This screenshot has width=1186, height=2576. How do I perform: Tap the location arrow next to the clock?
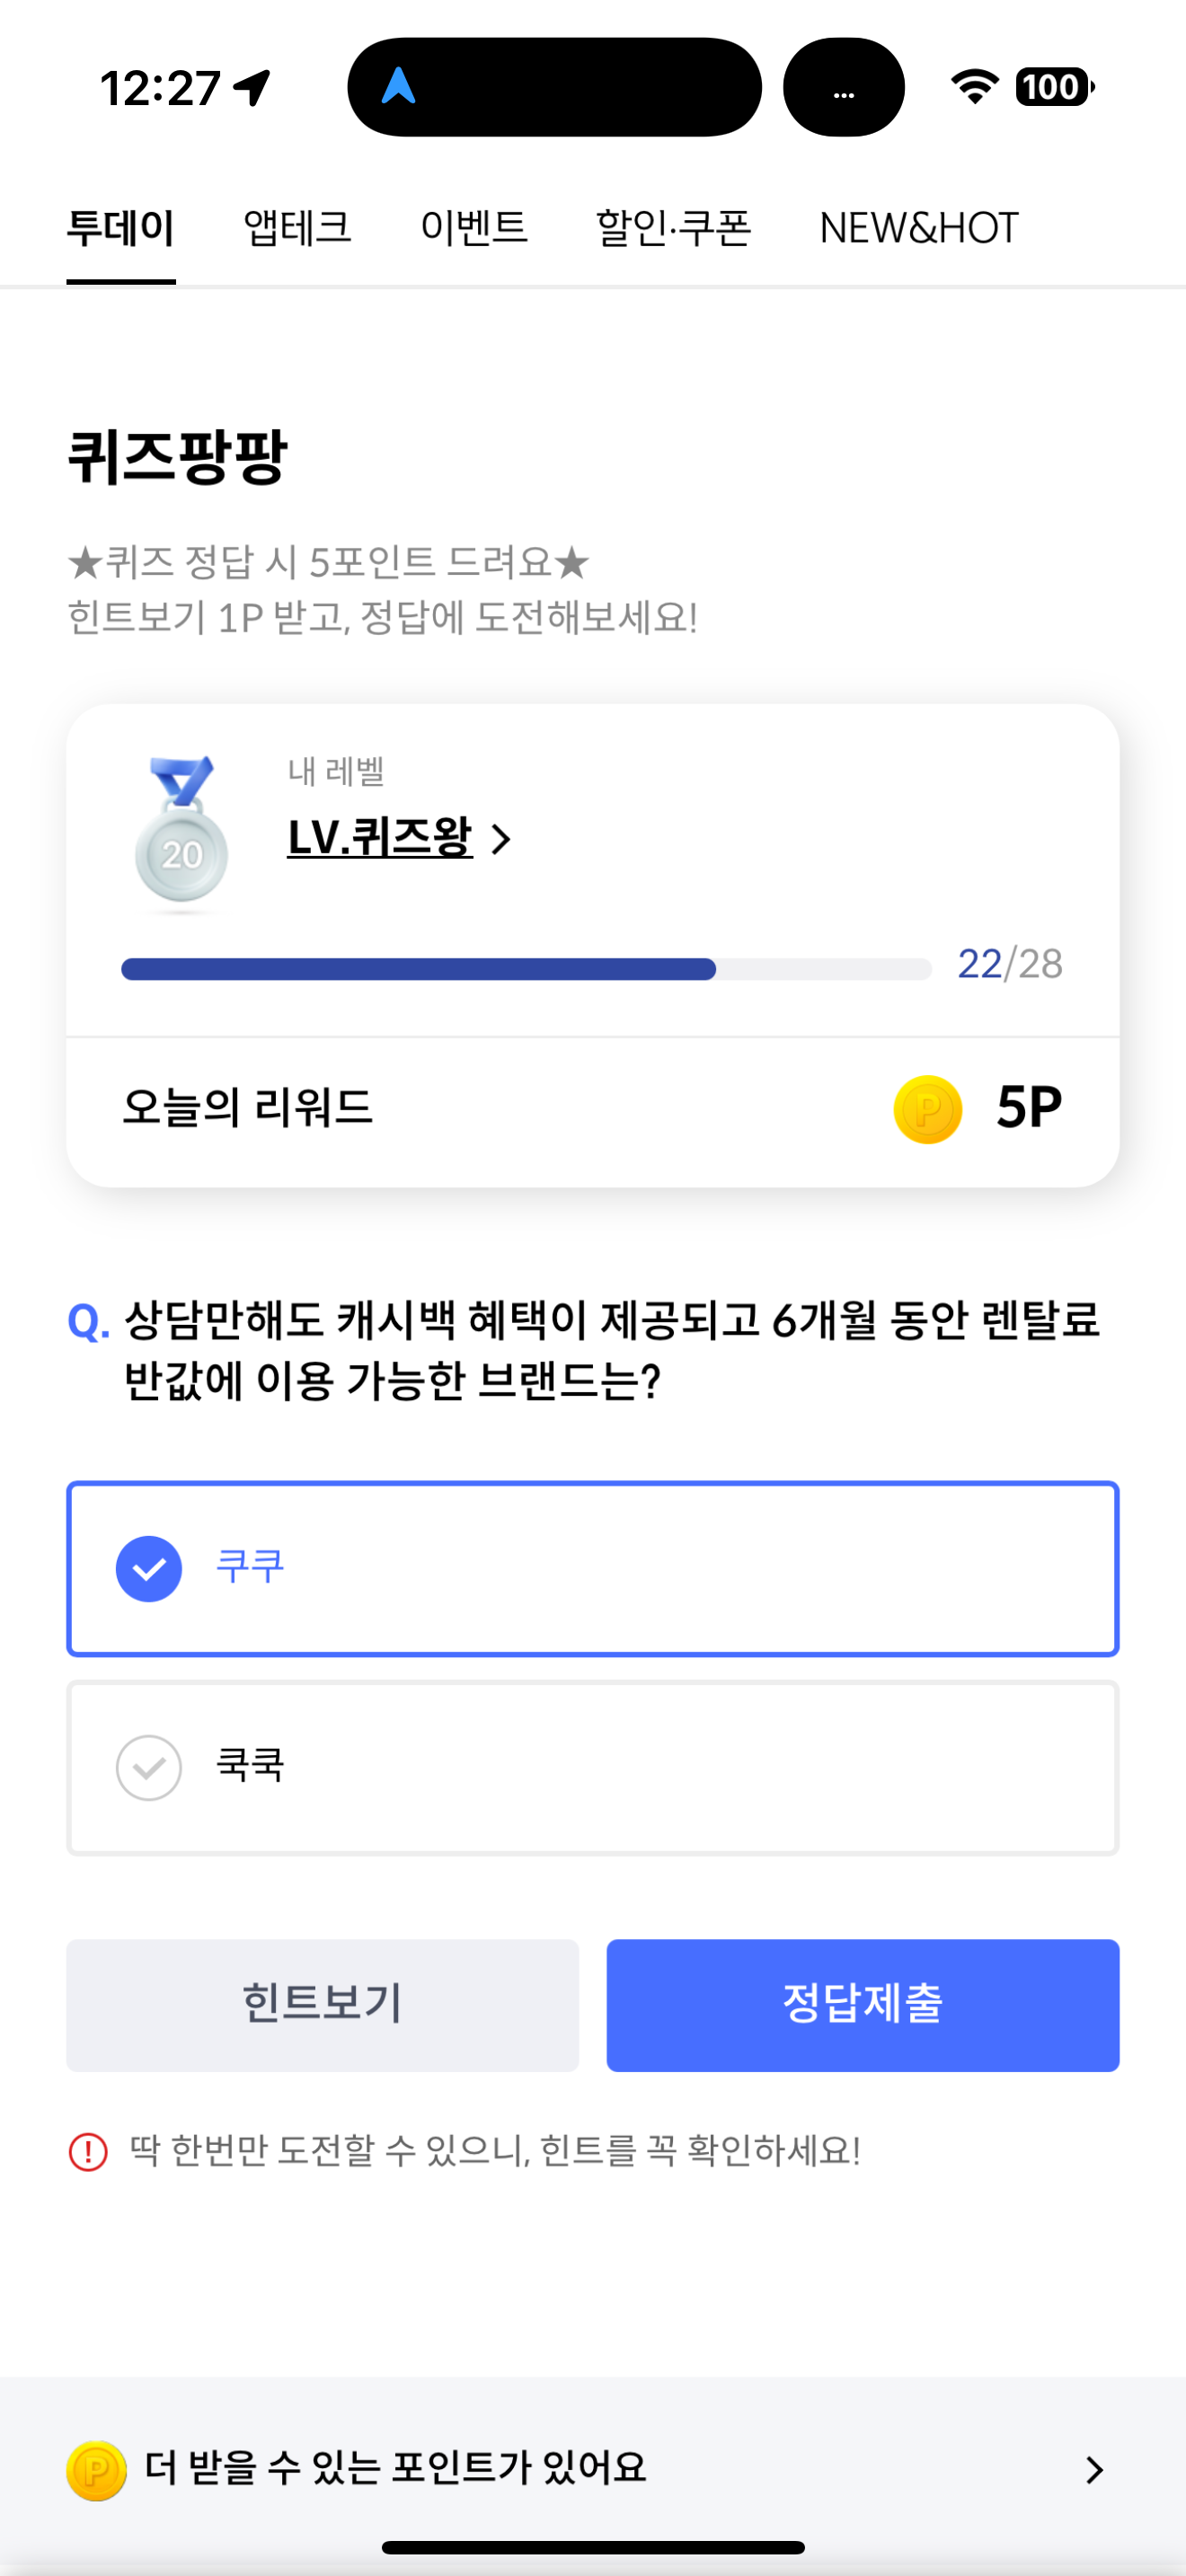(252, 88)
